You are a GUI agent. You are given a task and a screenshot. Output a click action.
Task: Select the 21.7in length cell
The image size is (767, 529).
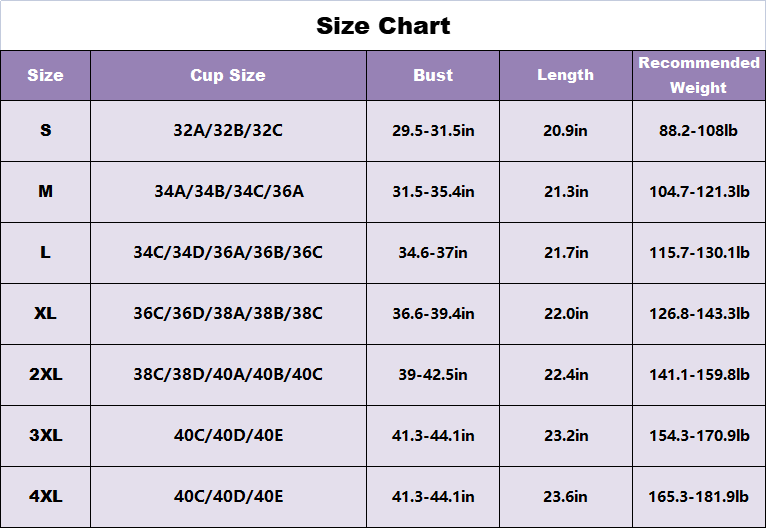tap(565, 253)
